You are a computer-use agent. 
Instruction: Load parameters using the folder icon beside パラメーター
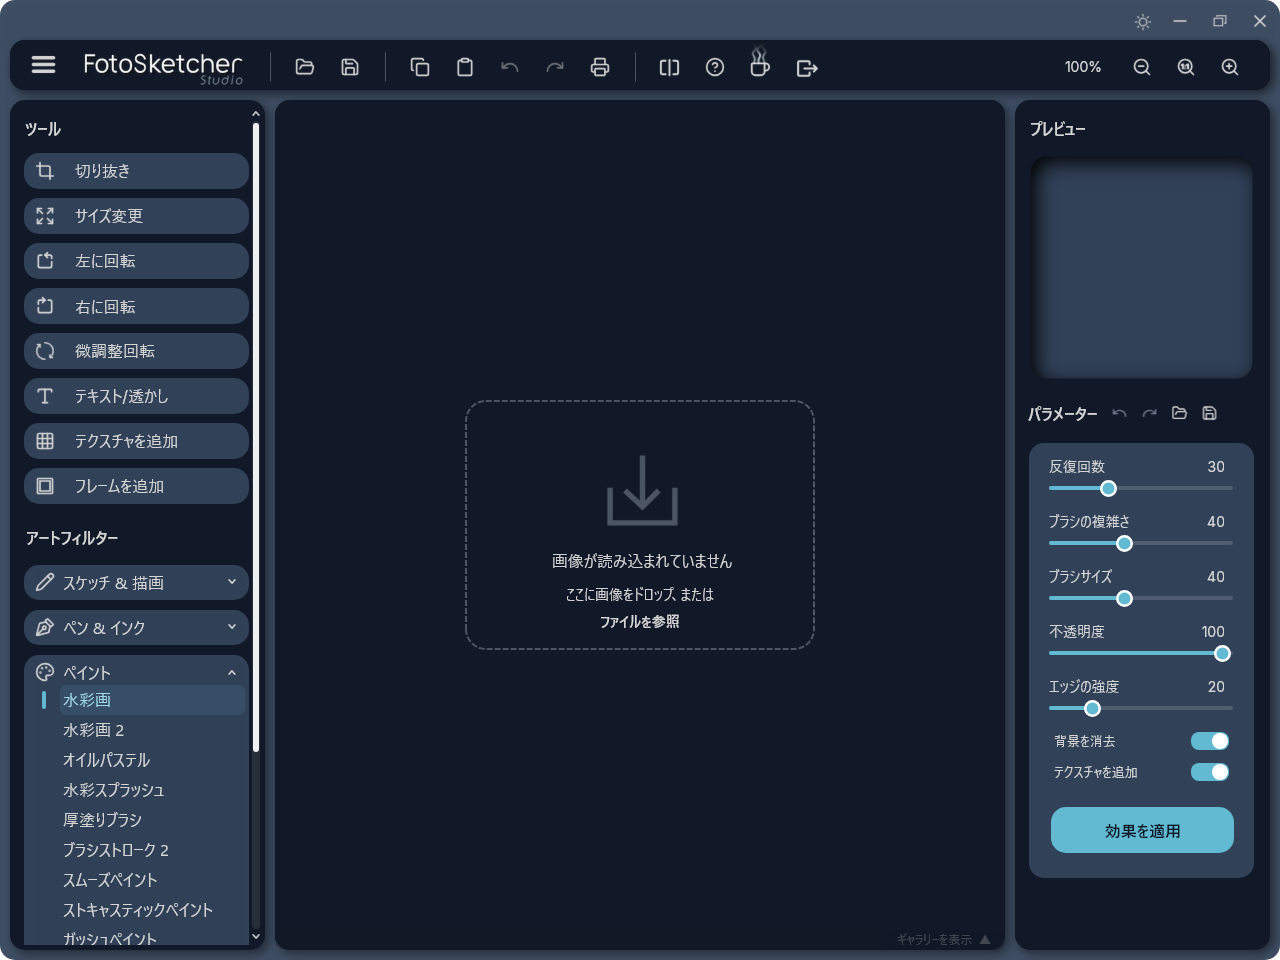[x=1179, y=413]
